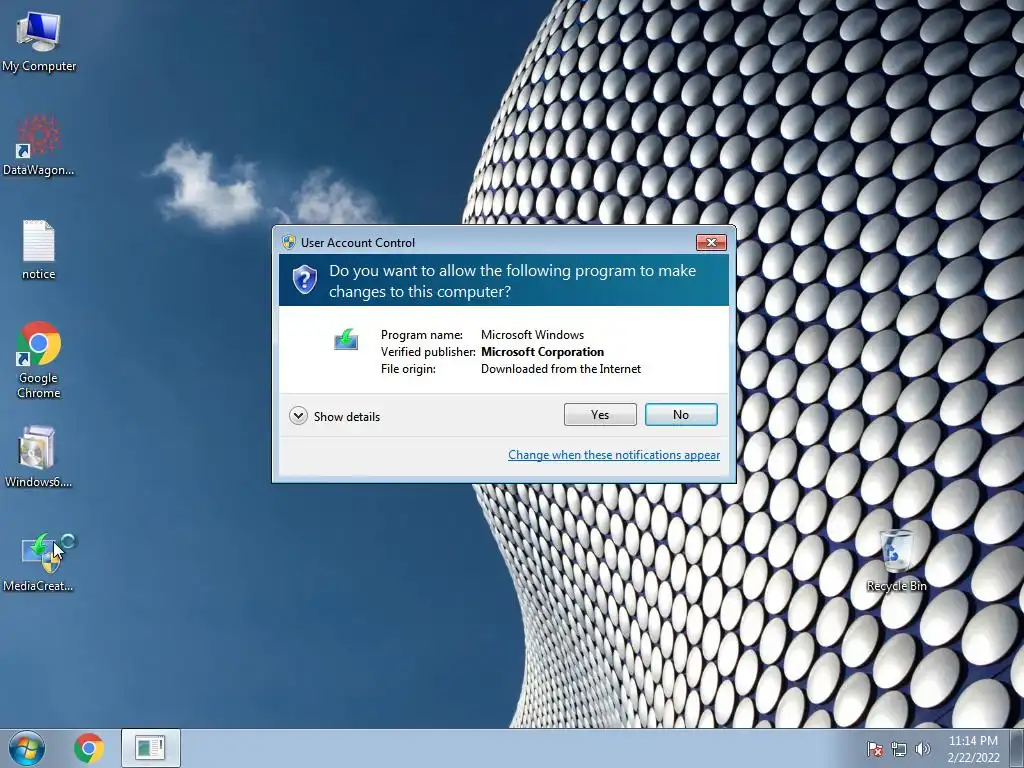
Task: Select the DataWagon desktop shortcut
Action: tap(39, 145)
